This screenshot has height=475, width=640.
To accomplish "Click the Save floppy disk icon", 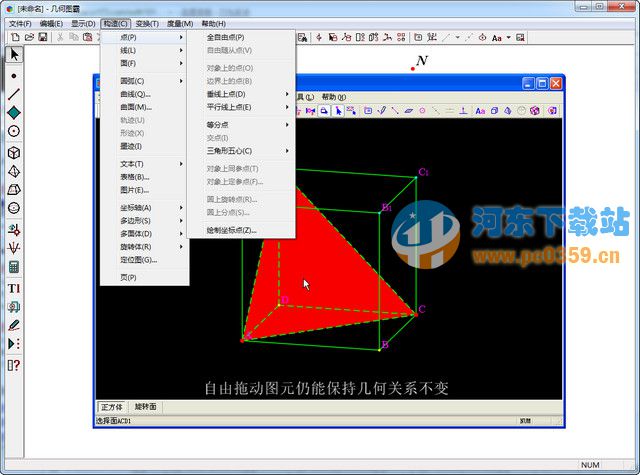I will [43, 38].
